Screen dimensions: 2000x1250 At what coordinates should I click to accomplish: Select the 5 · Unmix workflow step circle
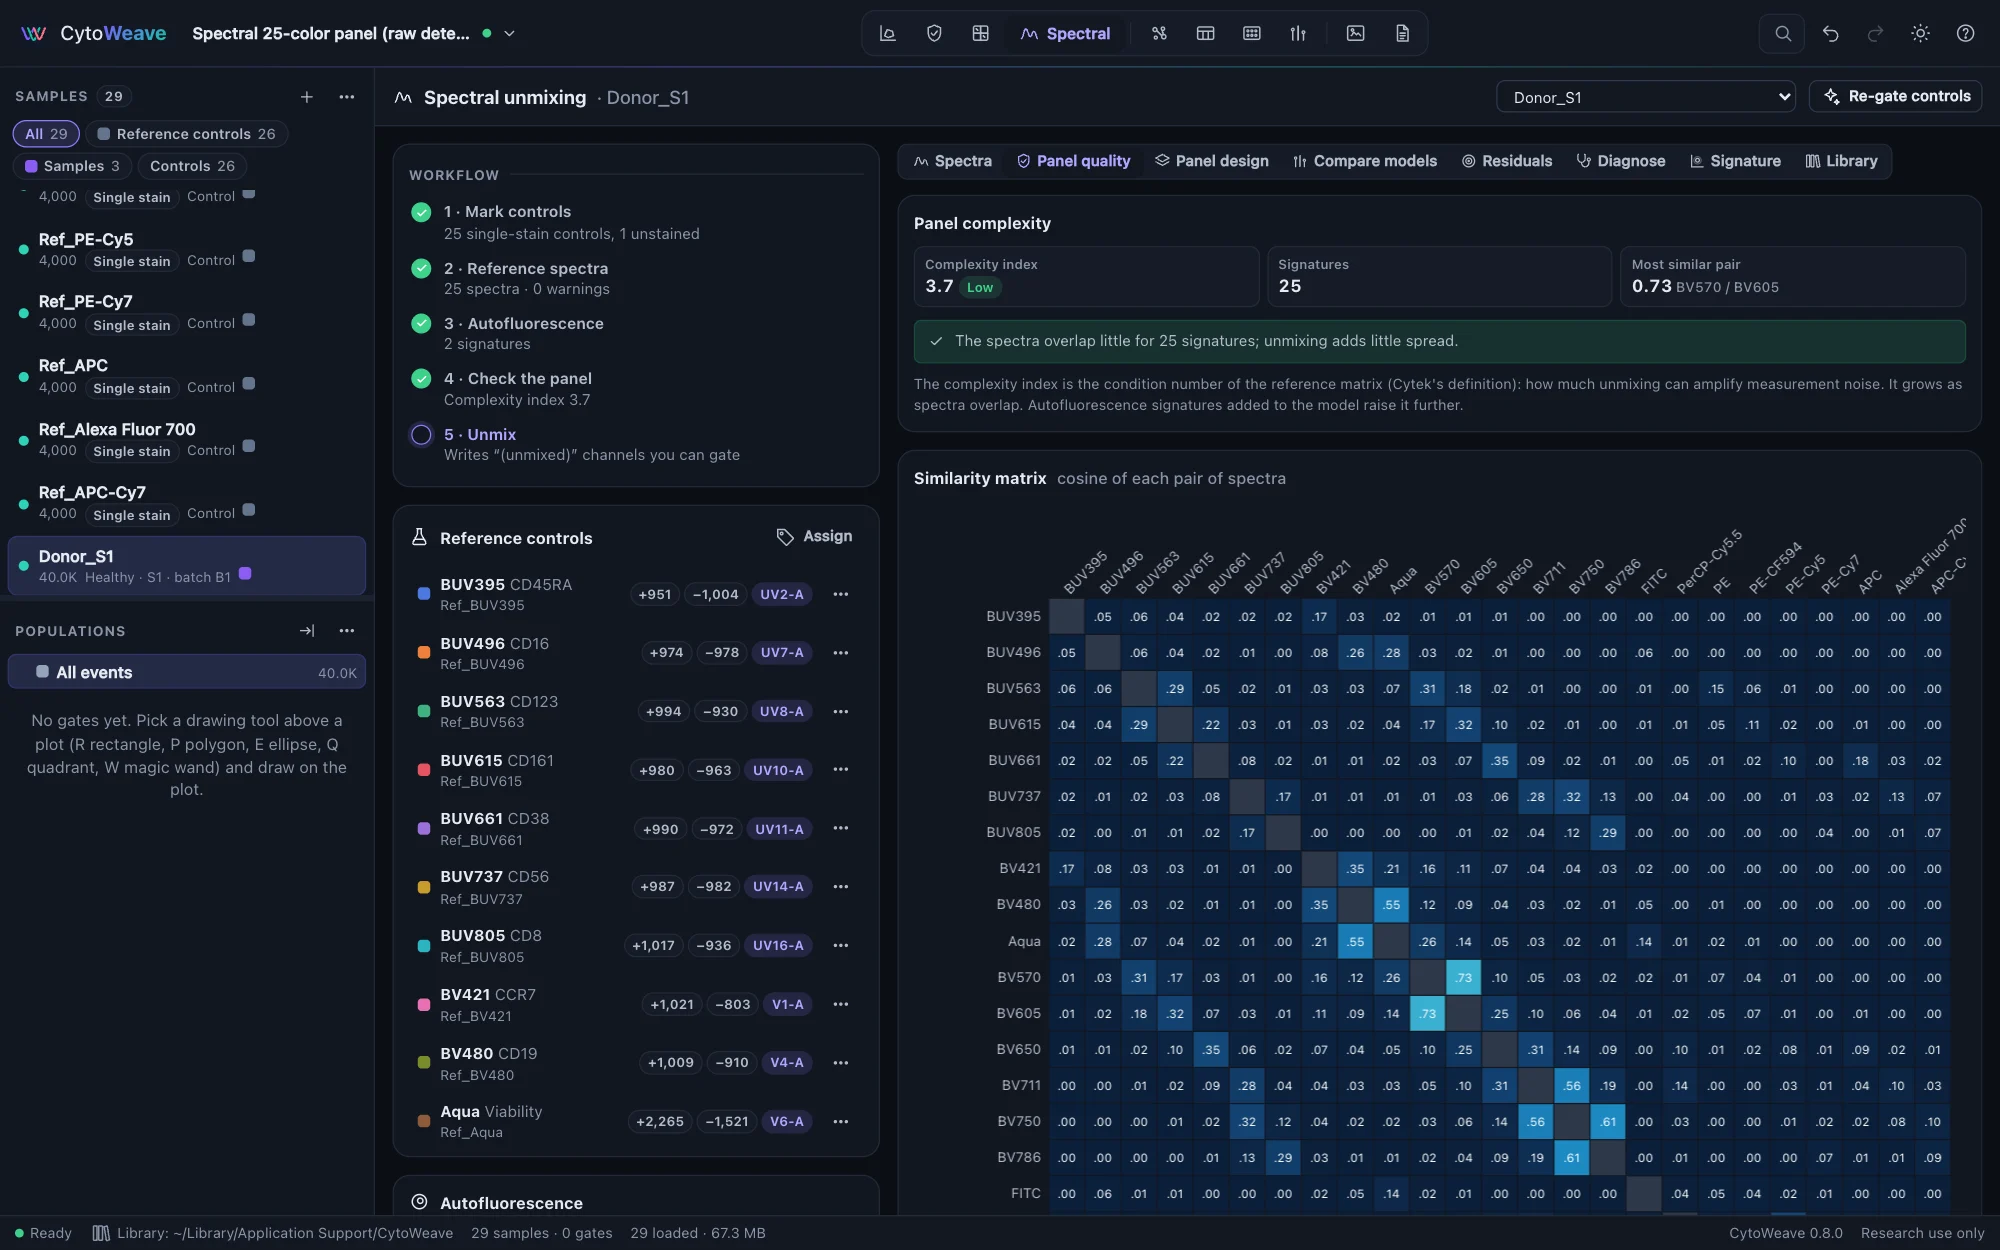click(421, 435)
